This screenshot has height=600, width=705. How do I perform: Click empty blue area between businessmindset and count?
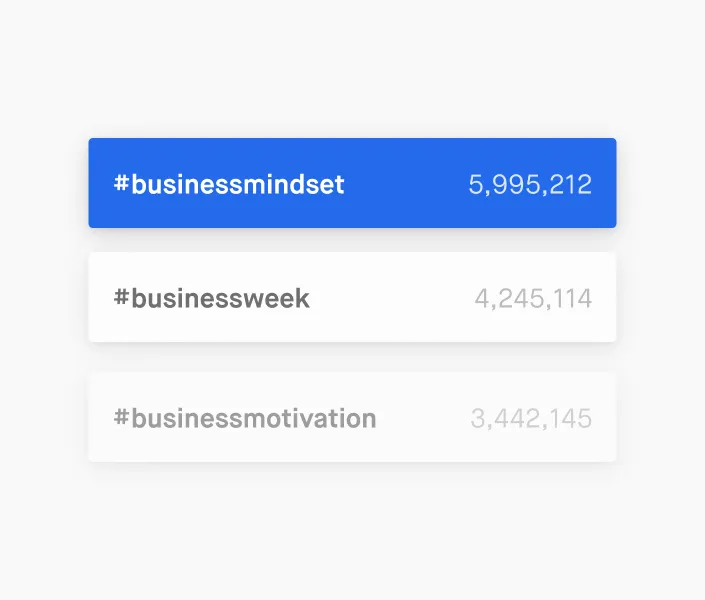tap(406, 184)
